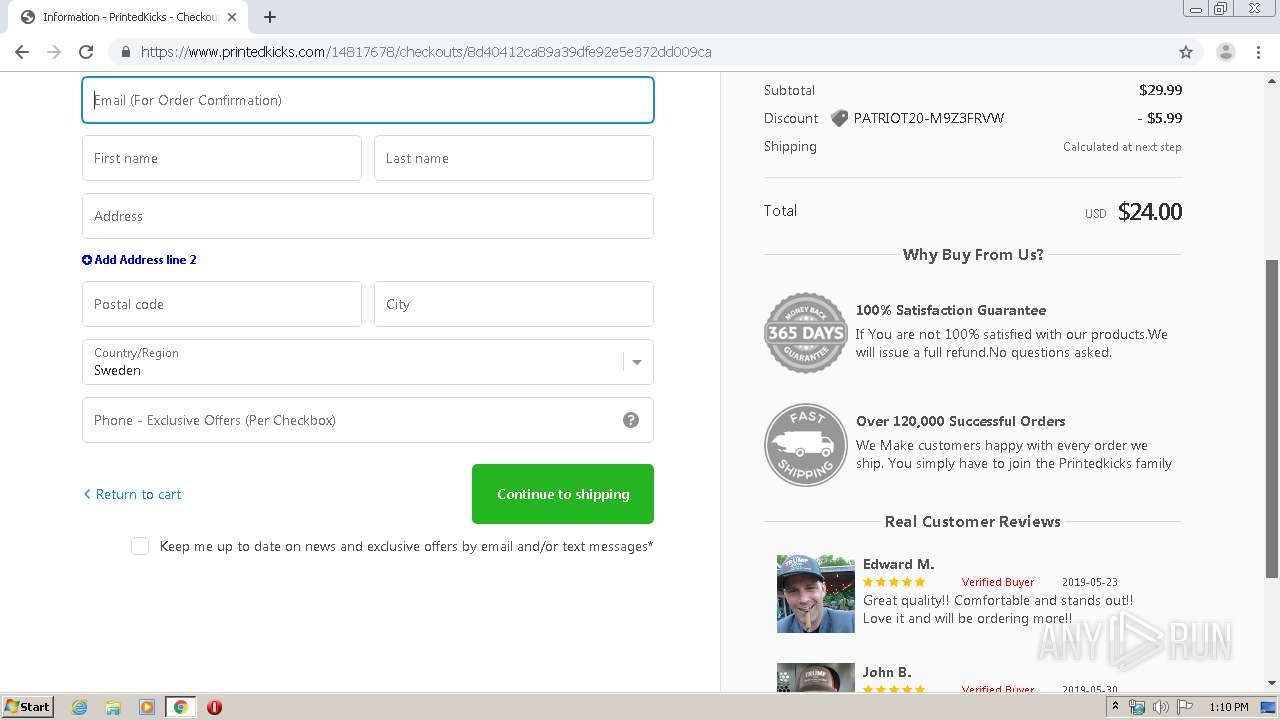Click the page vertical scrollbar thumb
Viewport: 1280px width, 720px height.
point(1272,418)
